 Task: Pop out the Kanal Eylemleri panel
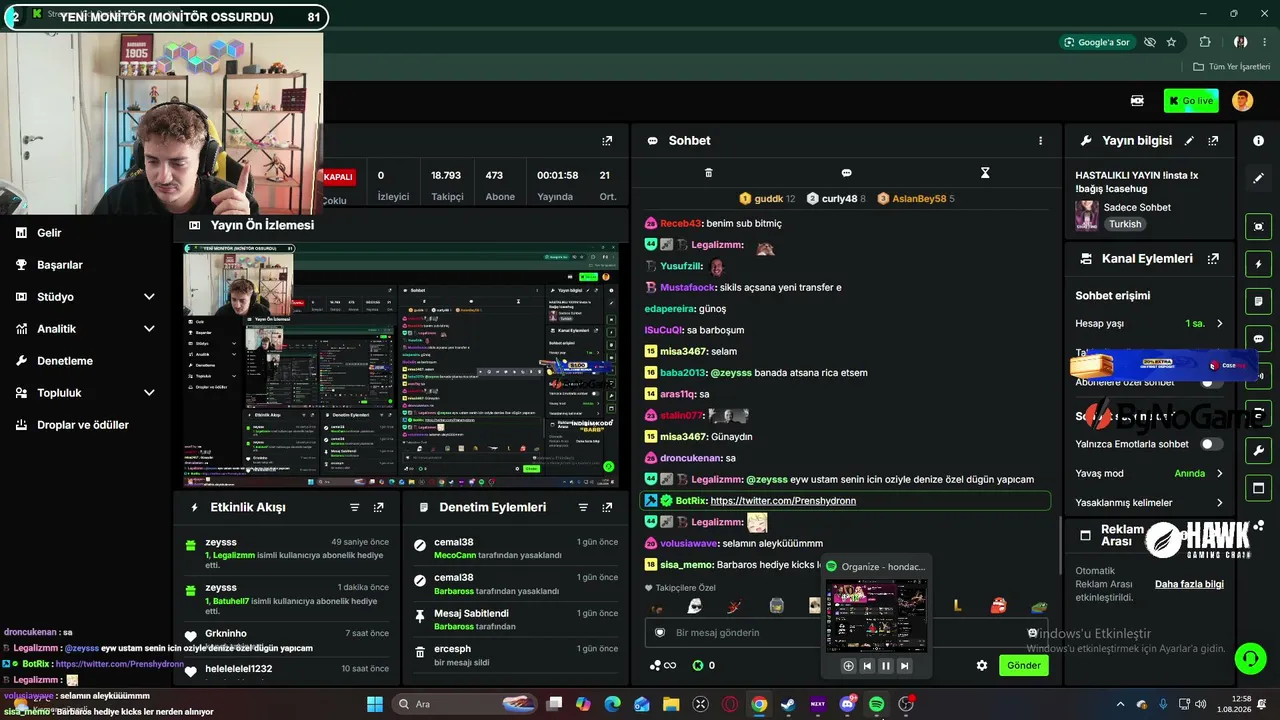click(x=1213, y=258)
